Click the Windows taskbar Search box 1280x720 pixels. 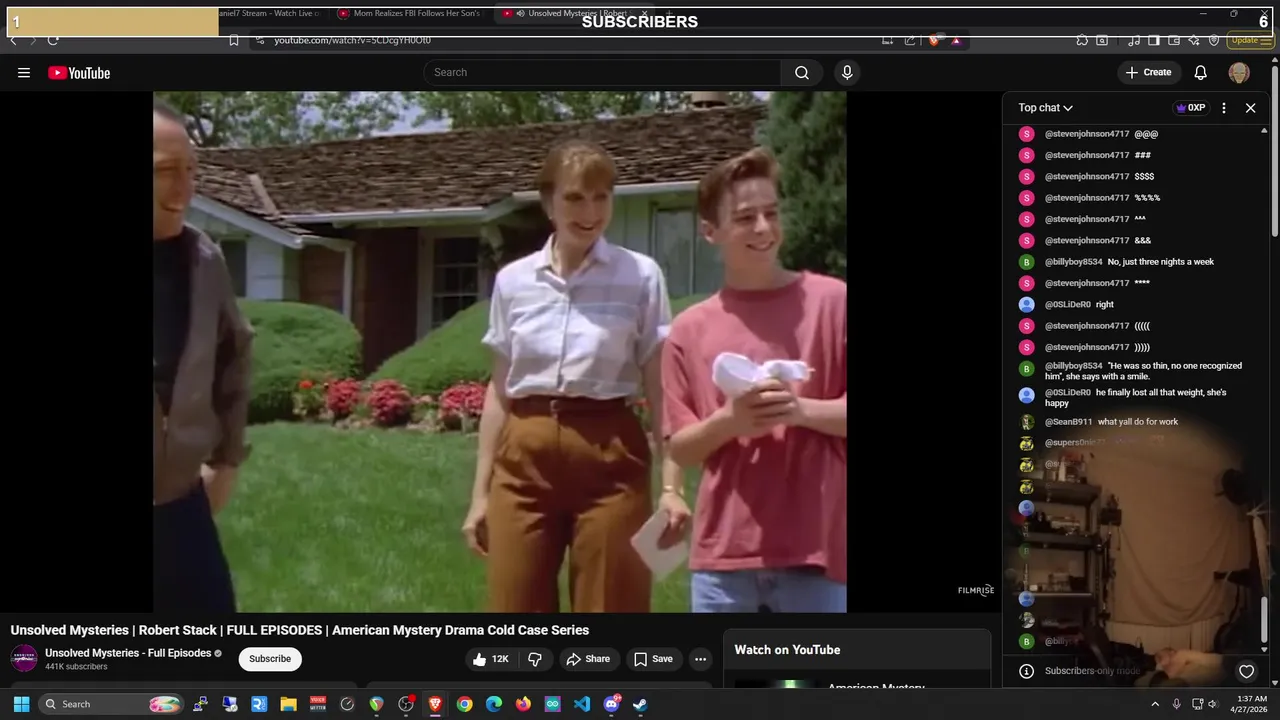[113, 704]
